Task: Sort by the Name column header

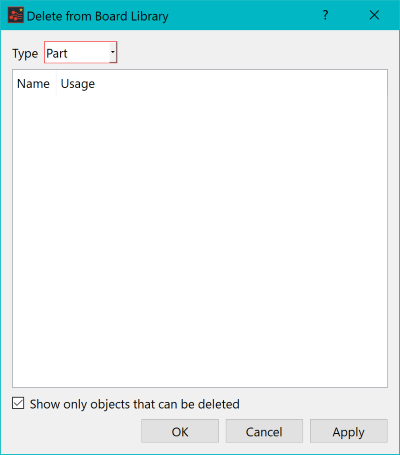Action: 34,84
